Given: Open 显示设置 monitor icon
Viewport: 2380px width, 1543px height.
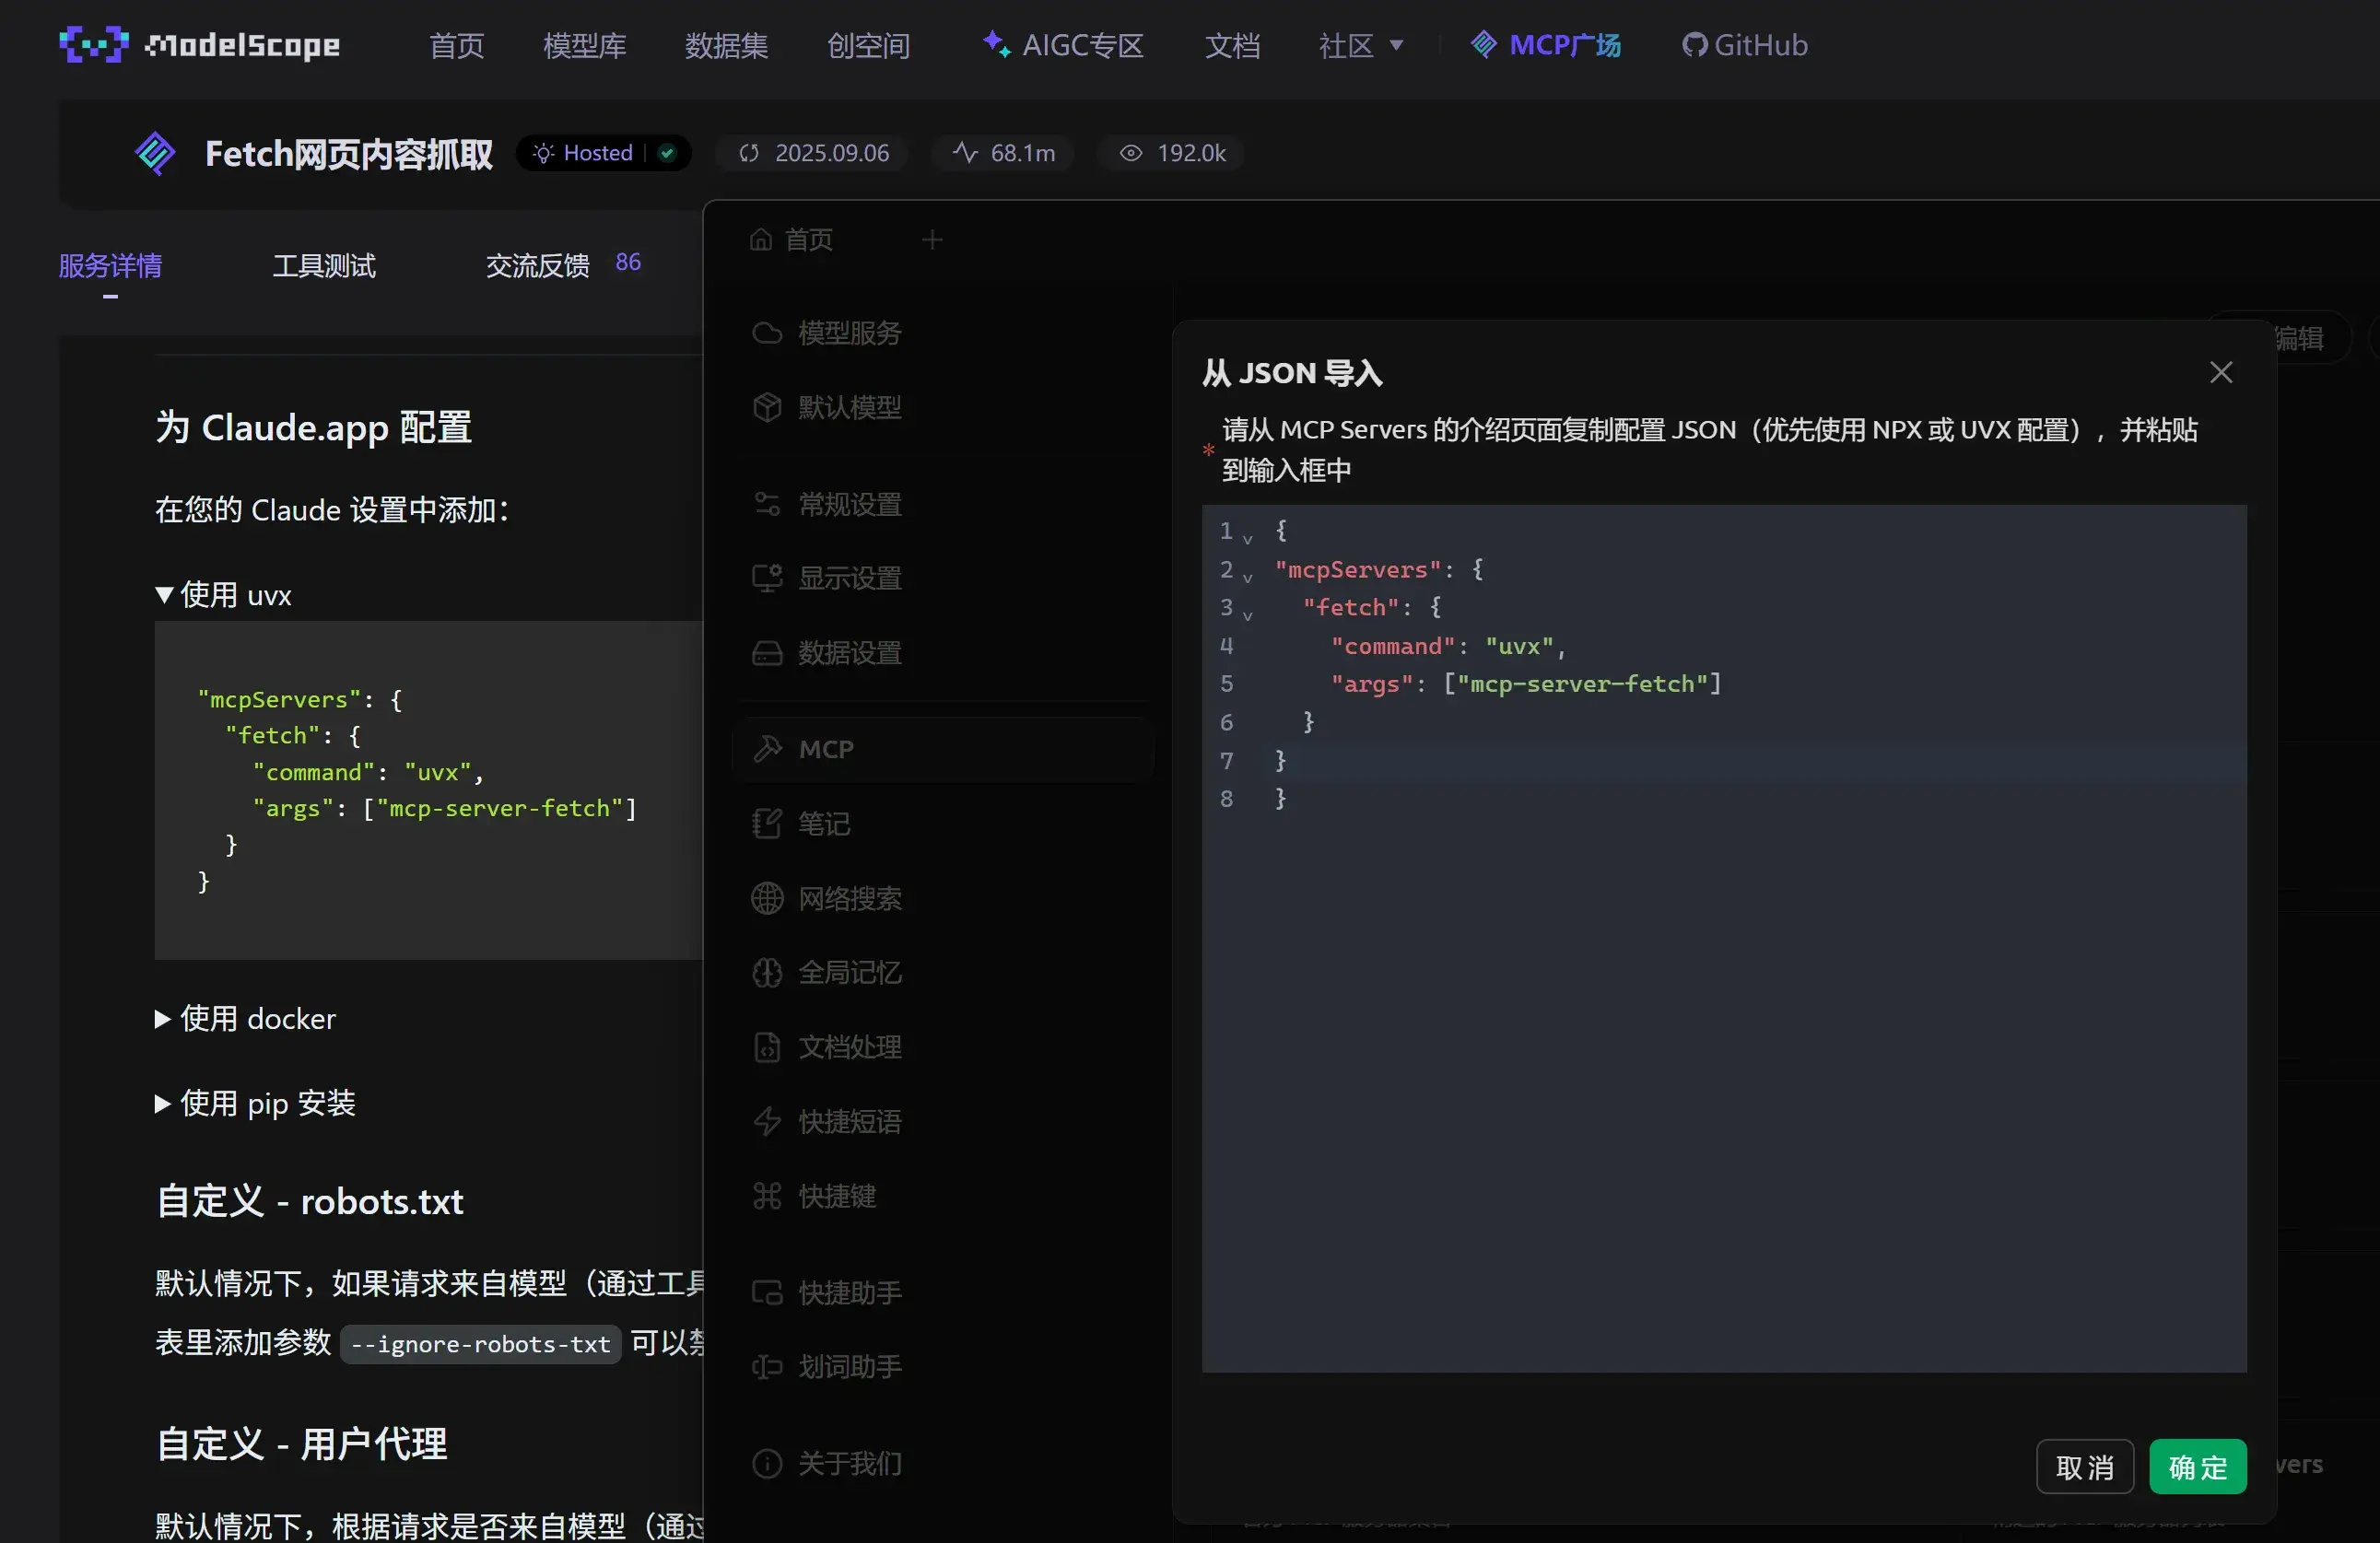Looking at the screenshot, I should coord(767,578).
